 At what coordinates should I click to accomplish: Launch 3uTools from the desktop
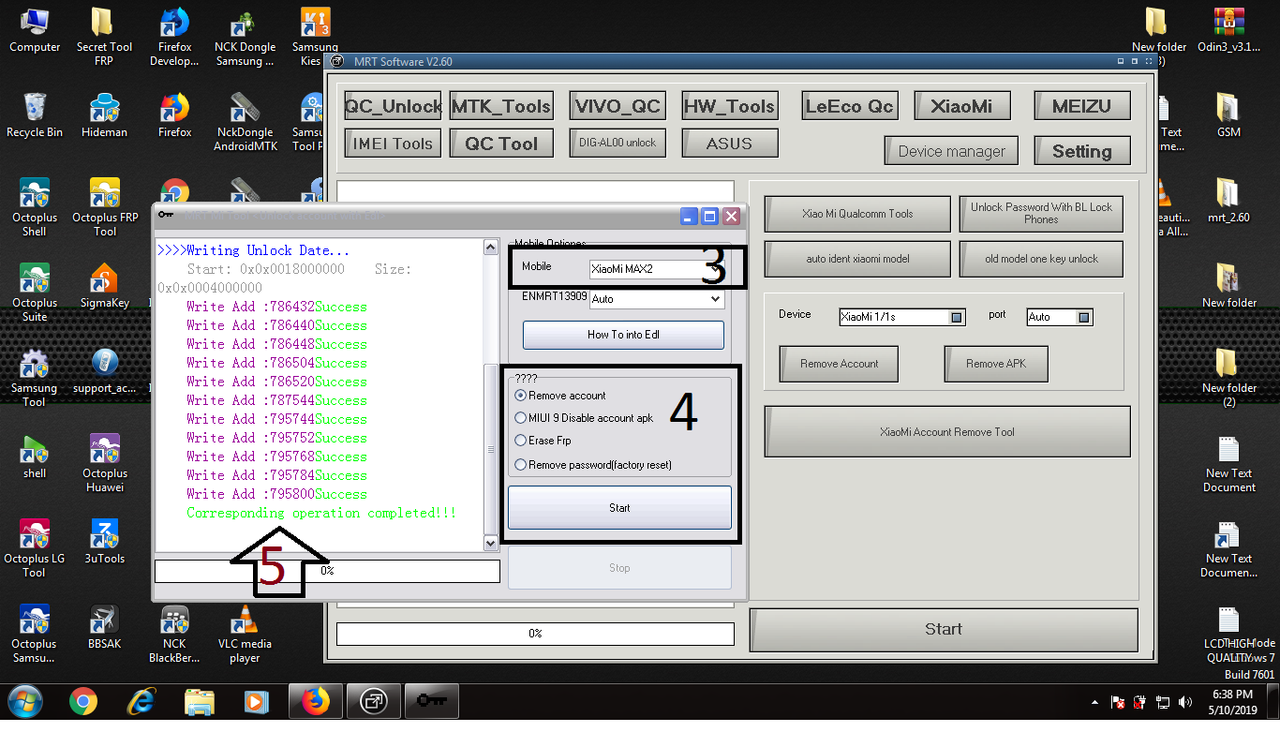(104, 541)
